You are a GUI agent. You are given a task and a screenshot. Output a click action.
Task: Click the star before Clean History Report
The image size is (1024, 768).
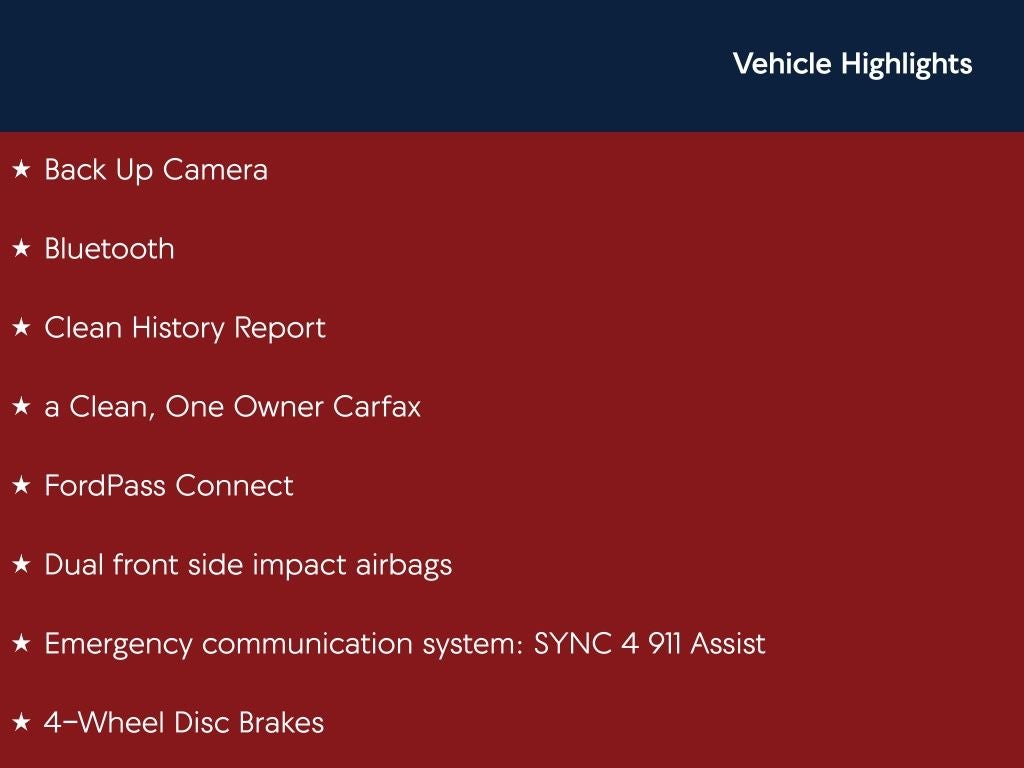click(21, 328)
